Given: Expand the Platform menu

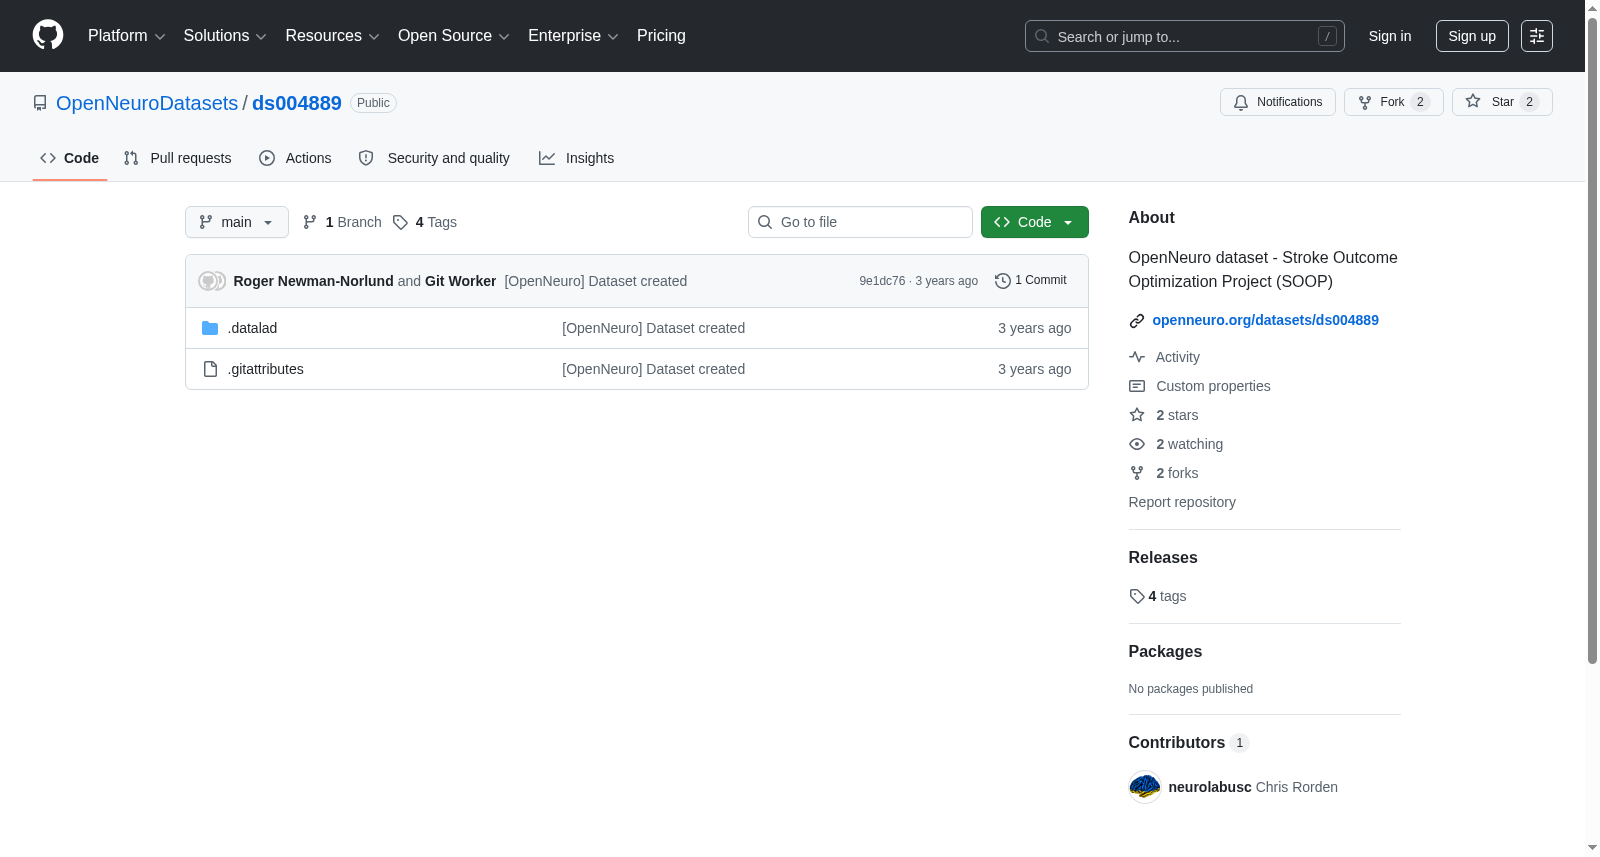Looking at the screenshot, I should tap(127, 36).
